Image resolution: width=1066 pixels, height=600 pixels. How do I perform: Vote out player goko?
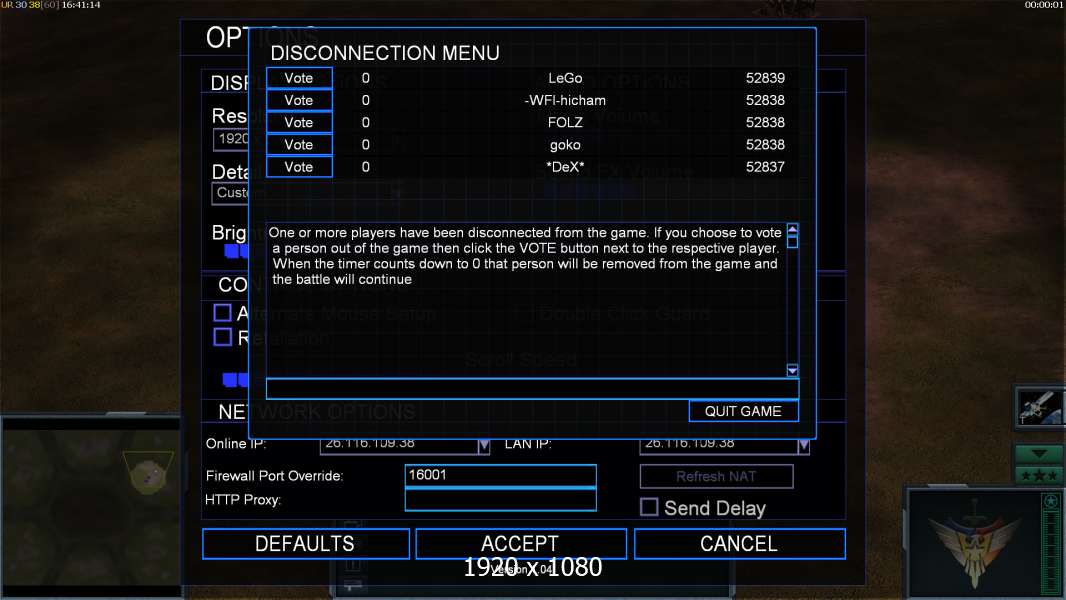(299, 145)
